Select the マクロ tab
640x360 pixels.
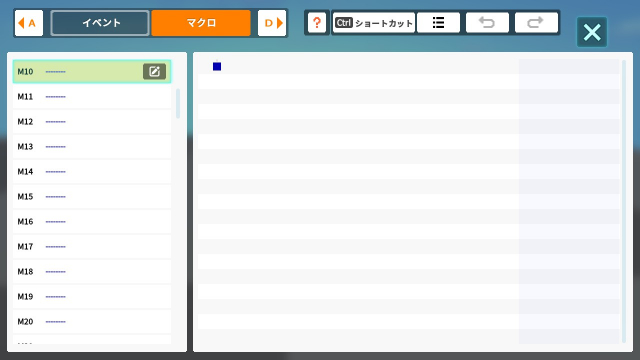(x=201, y=23)
